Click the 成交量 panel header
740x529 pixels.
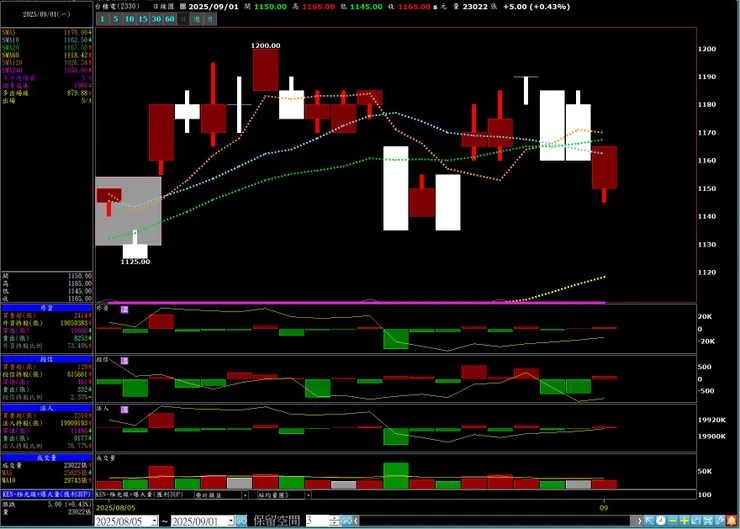46,457
